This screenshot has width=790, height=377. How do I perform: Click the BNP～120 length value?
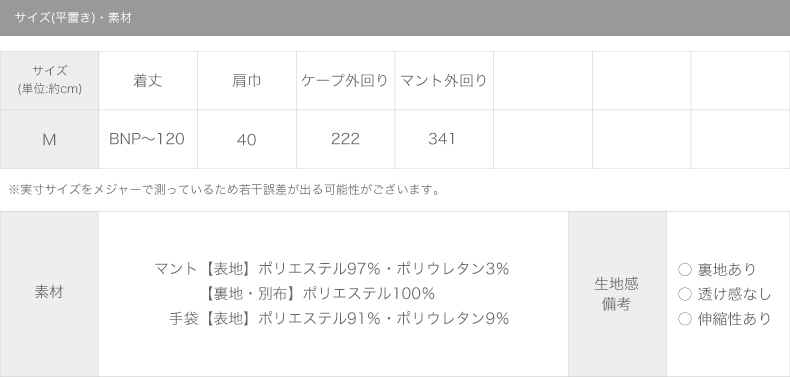click(147, 139)
